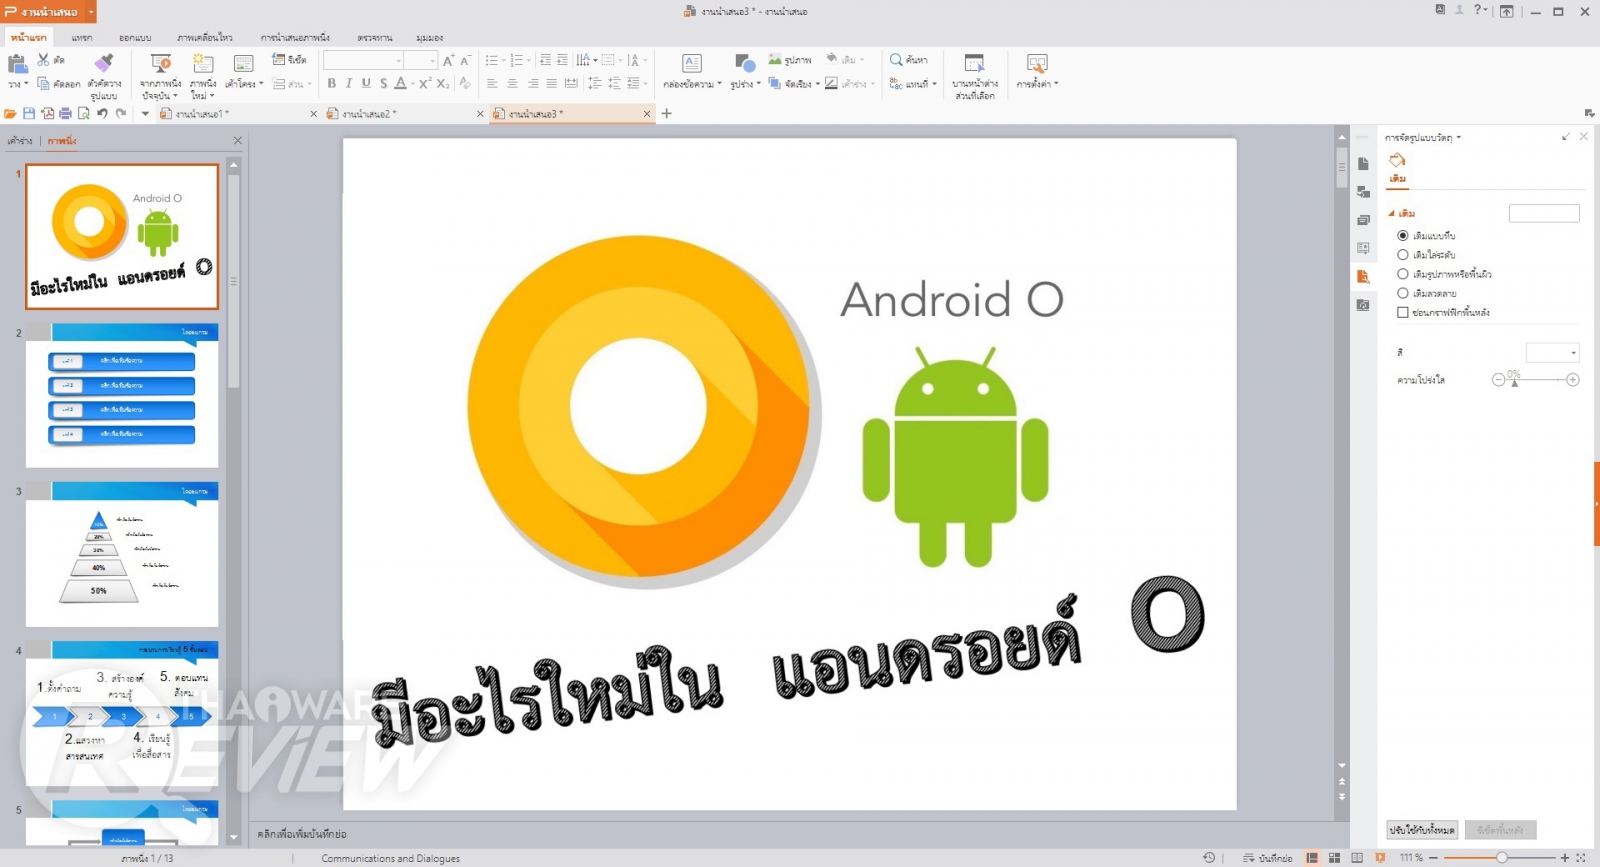Select gradient fill (เติมไล่ระดับ) radio

tap(1403, 255)
